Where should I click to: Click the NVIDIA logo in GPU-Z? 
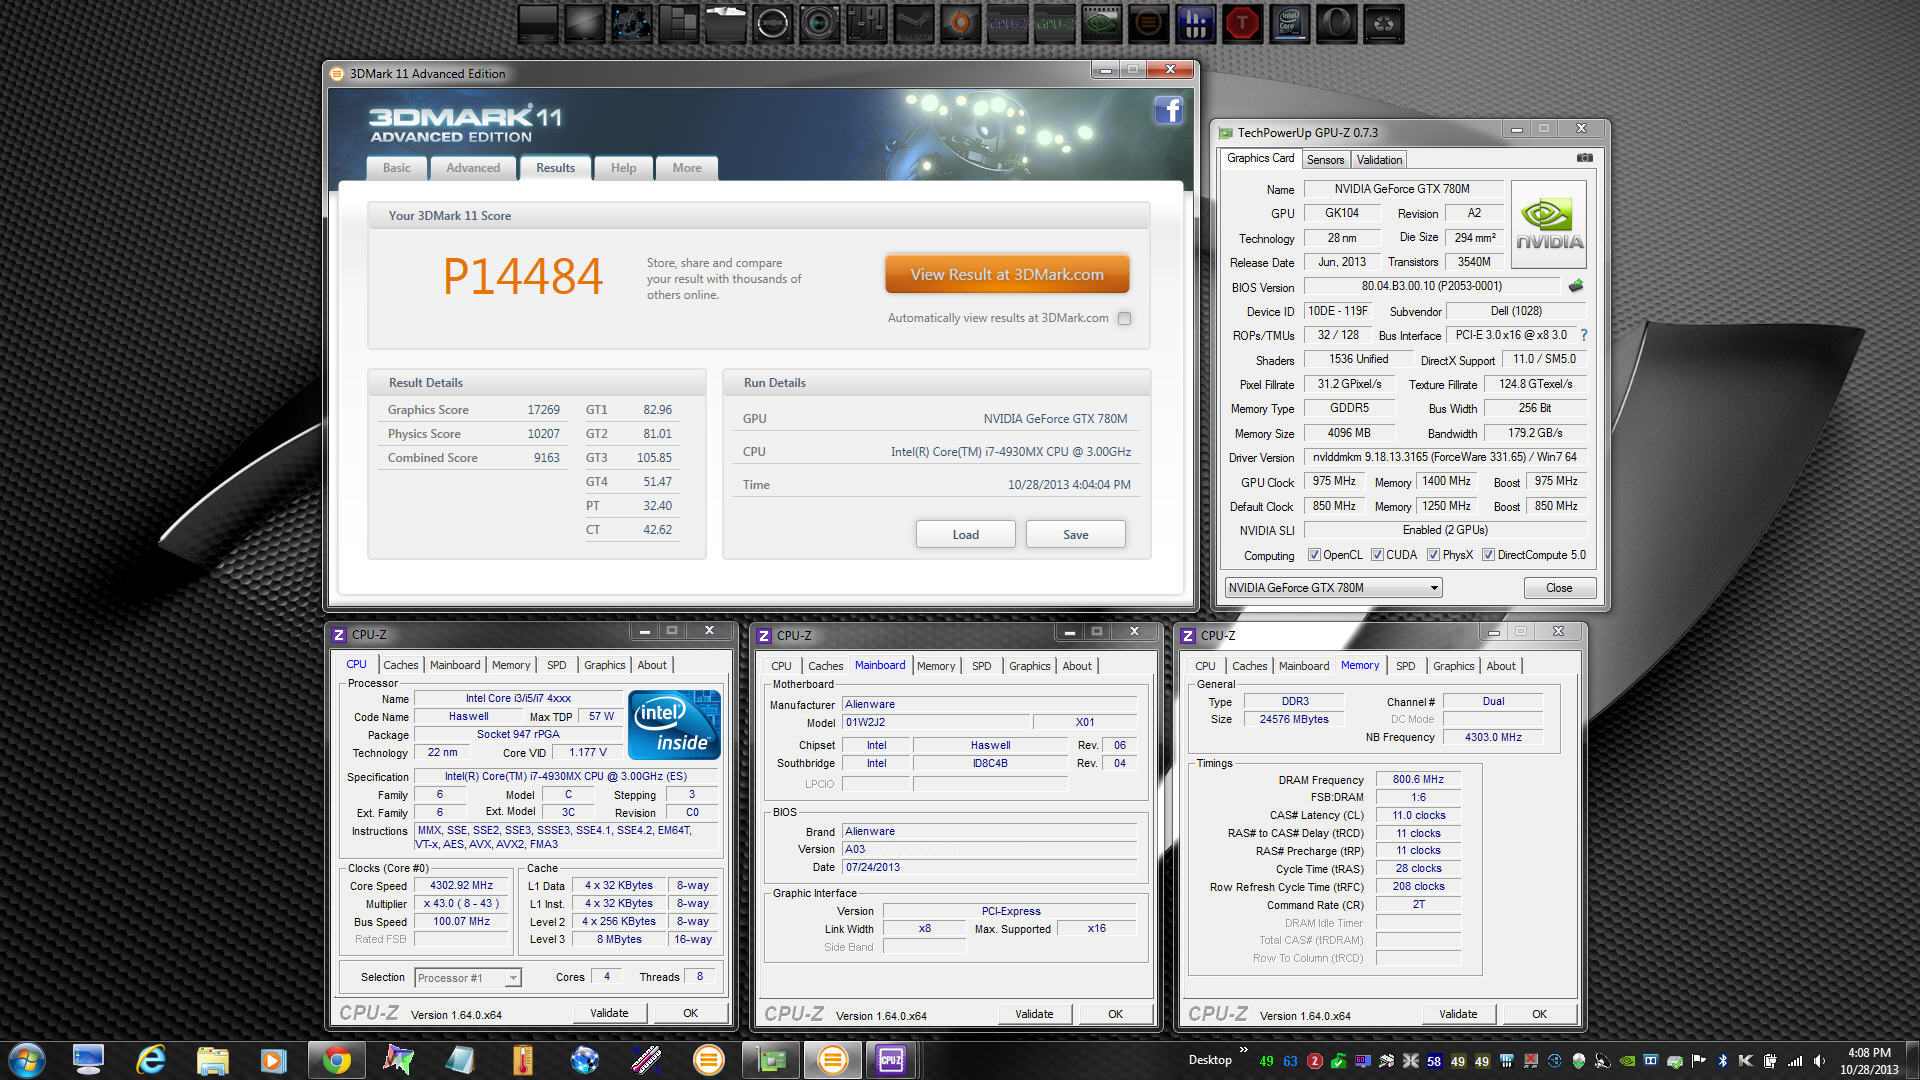(x=1548, y=224)
